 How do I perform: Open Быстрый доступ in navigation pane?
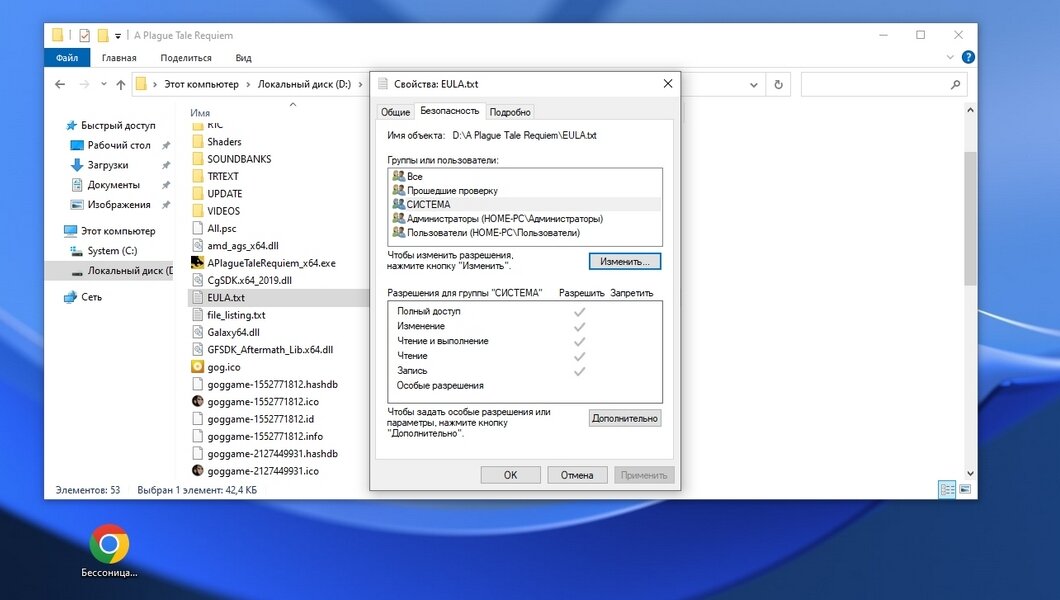118,125
